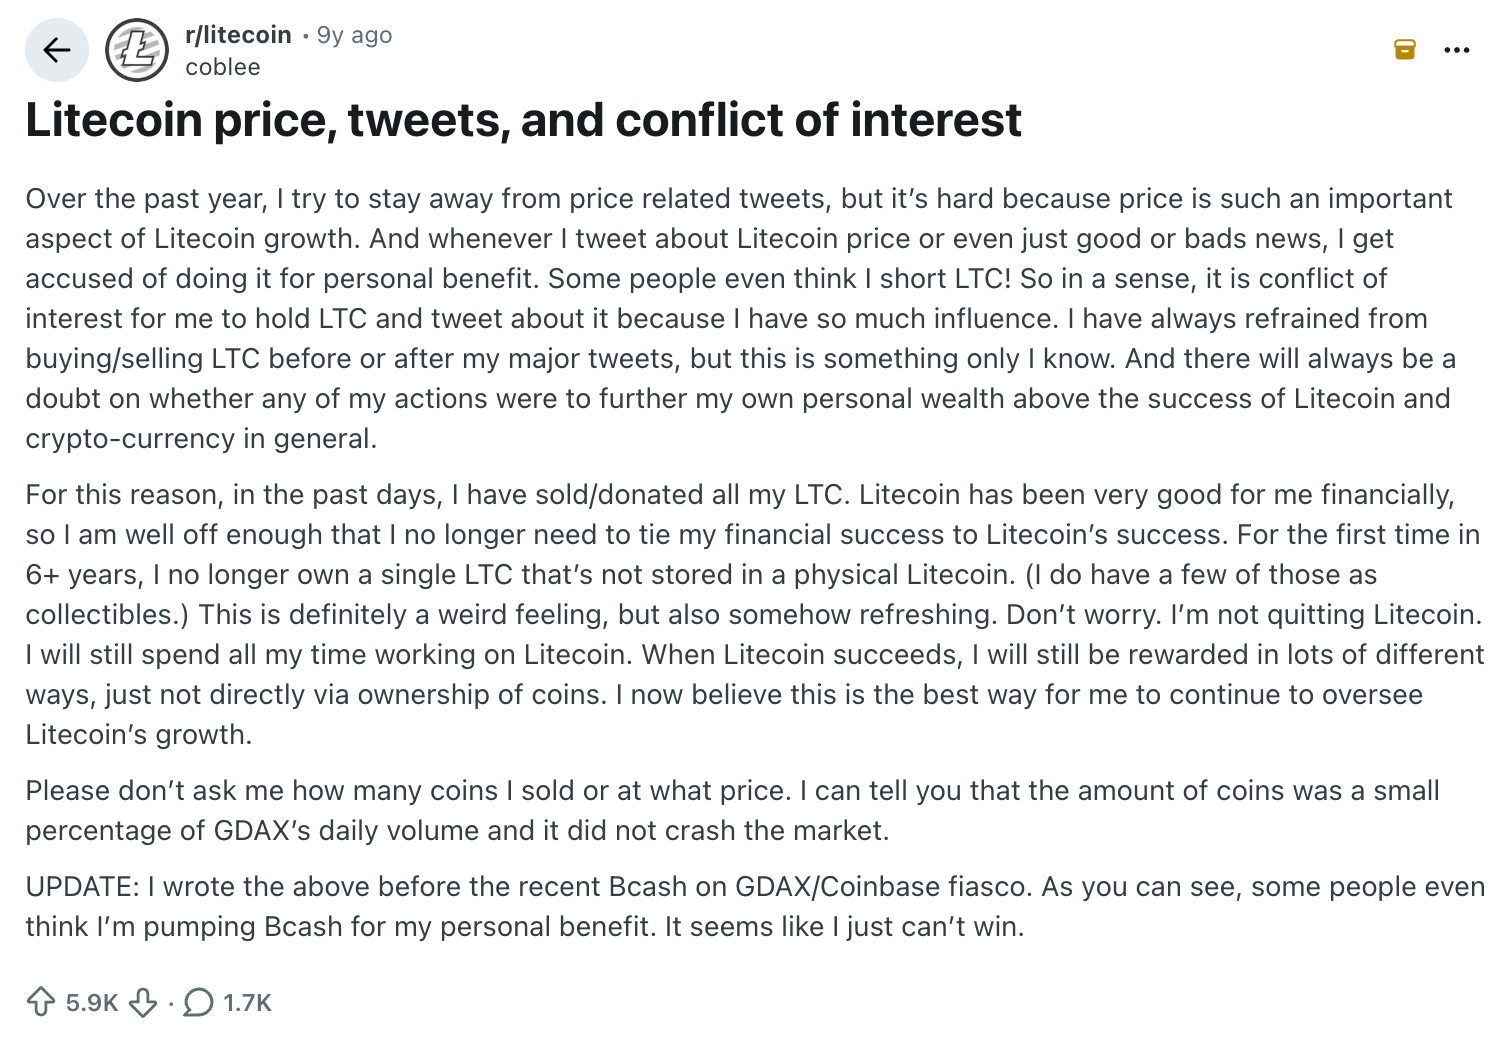Visit the r/litecoin community link
This screenshot has width=1502, height=1054.
click(x=238, y=35)
